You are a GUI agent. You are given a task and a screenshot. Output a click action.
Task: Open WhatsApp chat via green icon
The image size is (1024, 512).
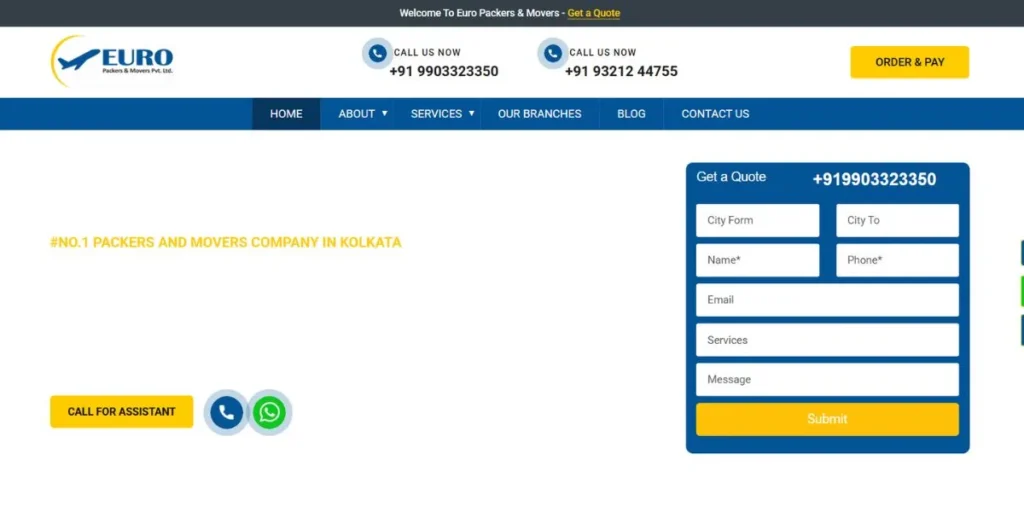point(269,412)
